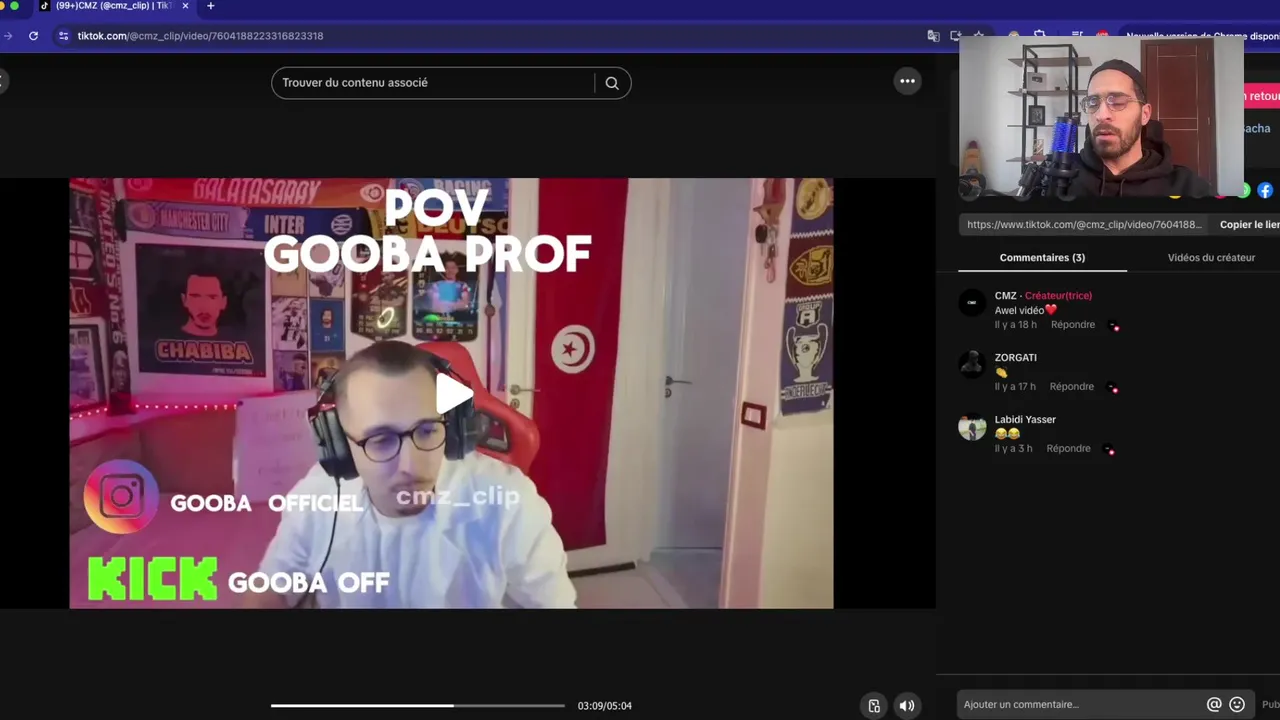Click the '03:09/05:04' time display
The width and height of the screenshot is (1280, 720).
pyautogui.click(x=604, y=706)
